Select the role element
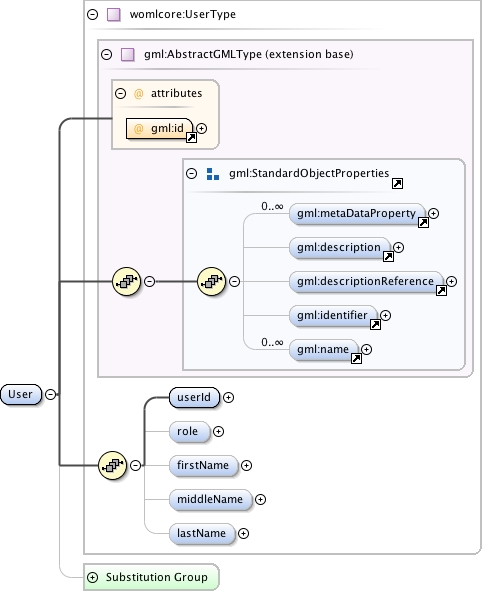This screenshot has width=483, height=594. point(189,431)
